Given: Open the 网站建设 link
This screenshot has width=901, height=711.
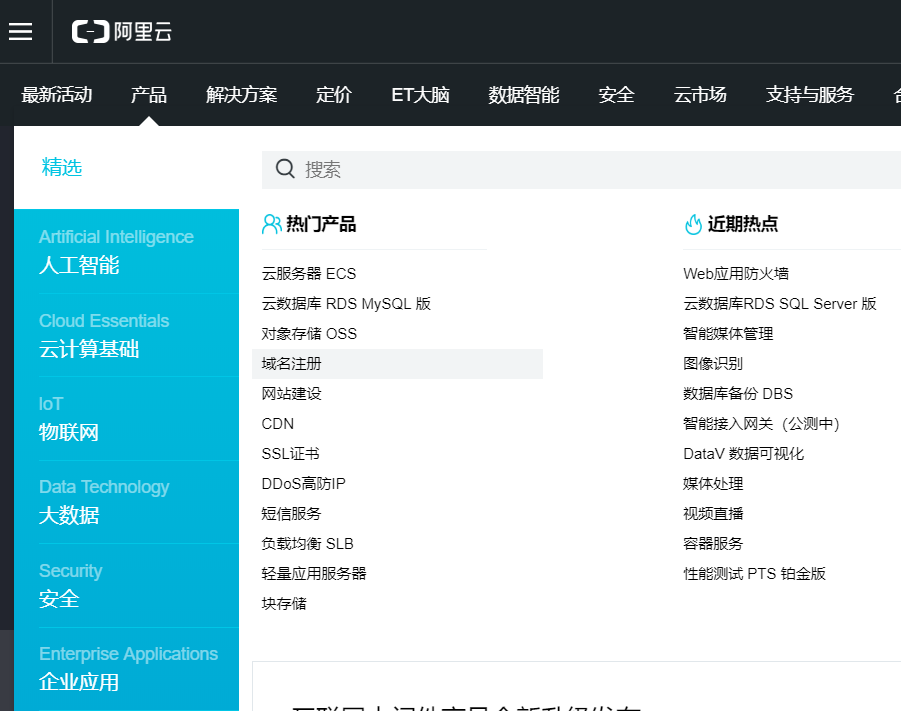Looking at the screenshot, I should (x=291, y=394).
